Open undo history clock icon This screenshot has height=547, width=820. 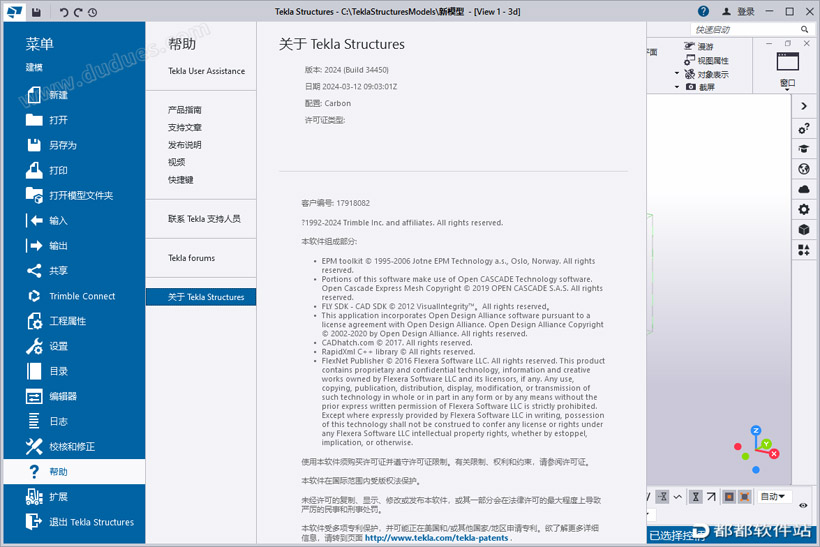pyautogui.click(x=93, y=12)
